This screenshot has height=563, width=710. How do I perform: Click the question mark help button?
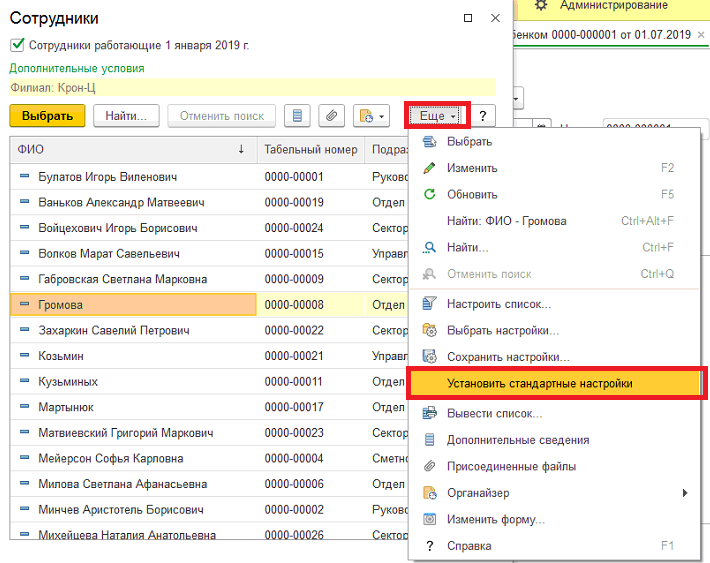(x=483, y=116)
